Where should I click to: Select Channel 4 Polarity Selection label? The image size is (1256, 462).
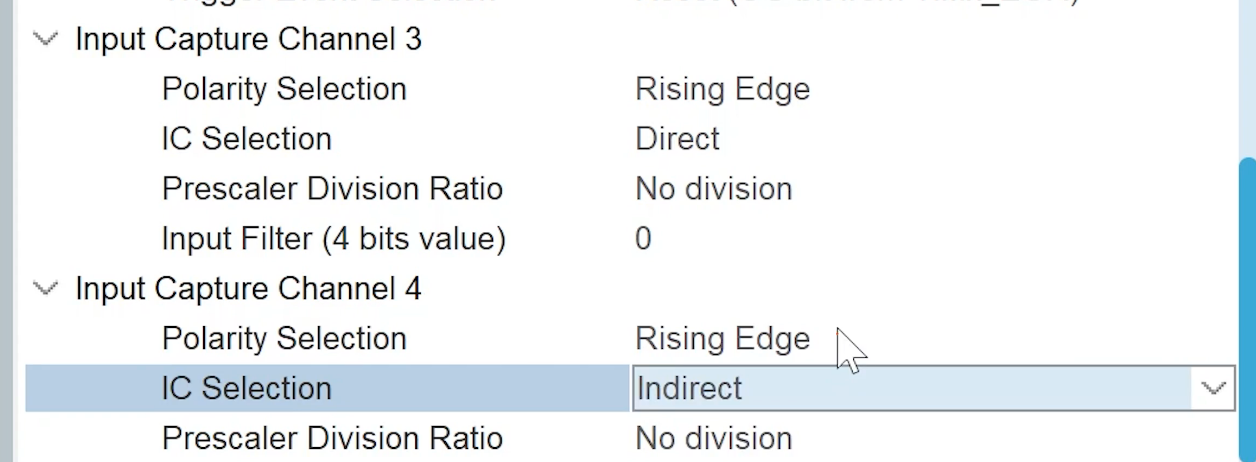[x=284, y=339]
